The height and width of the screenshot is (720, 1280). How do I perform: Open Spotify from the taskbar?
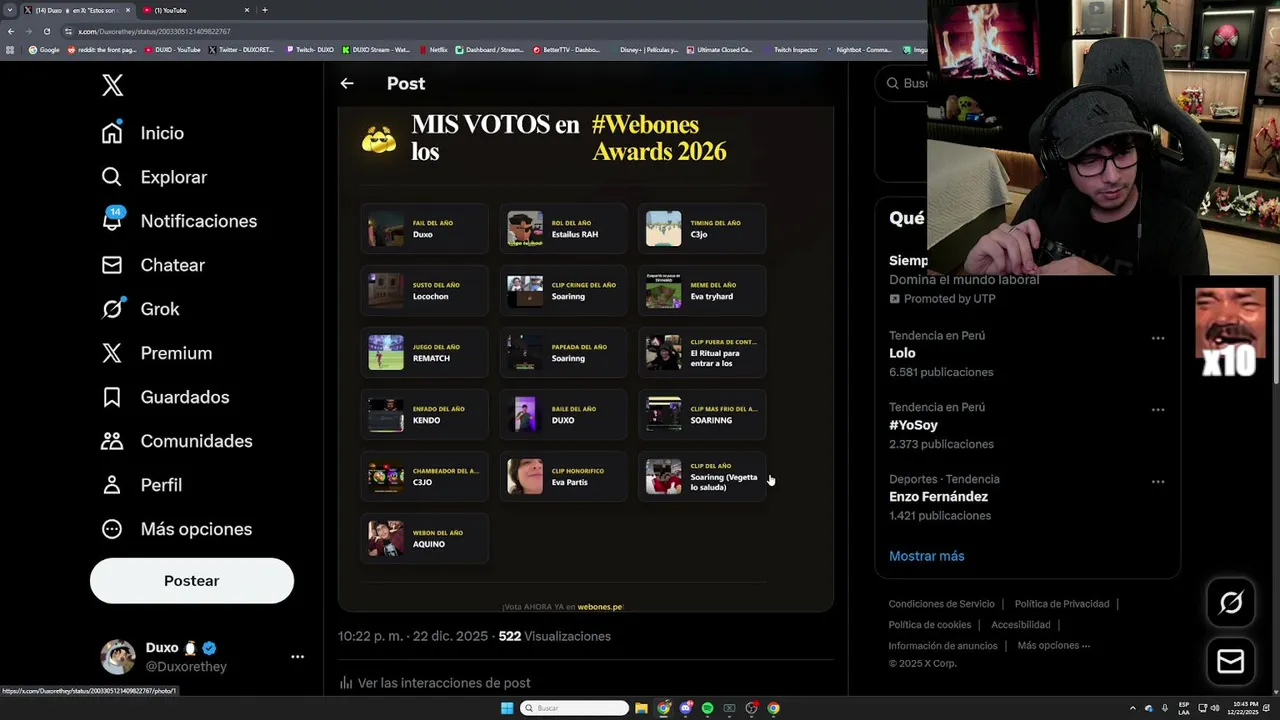coord(707,708)
